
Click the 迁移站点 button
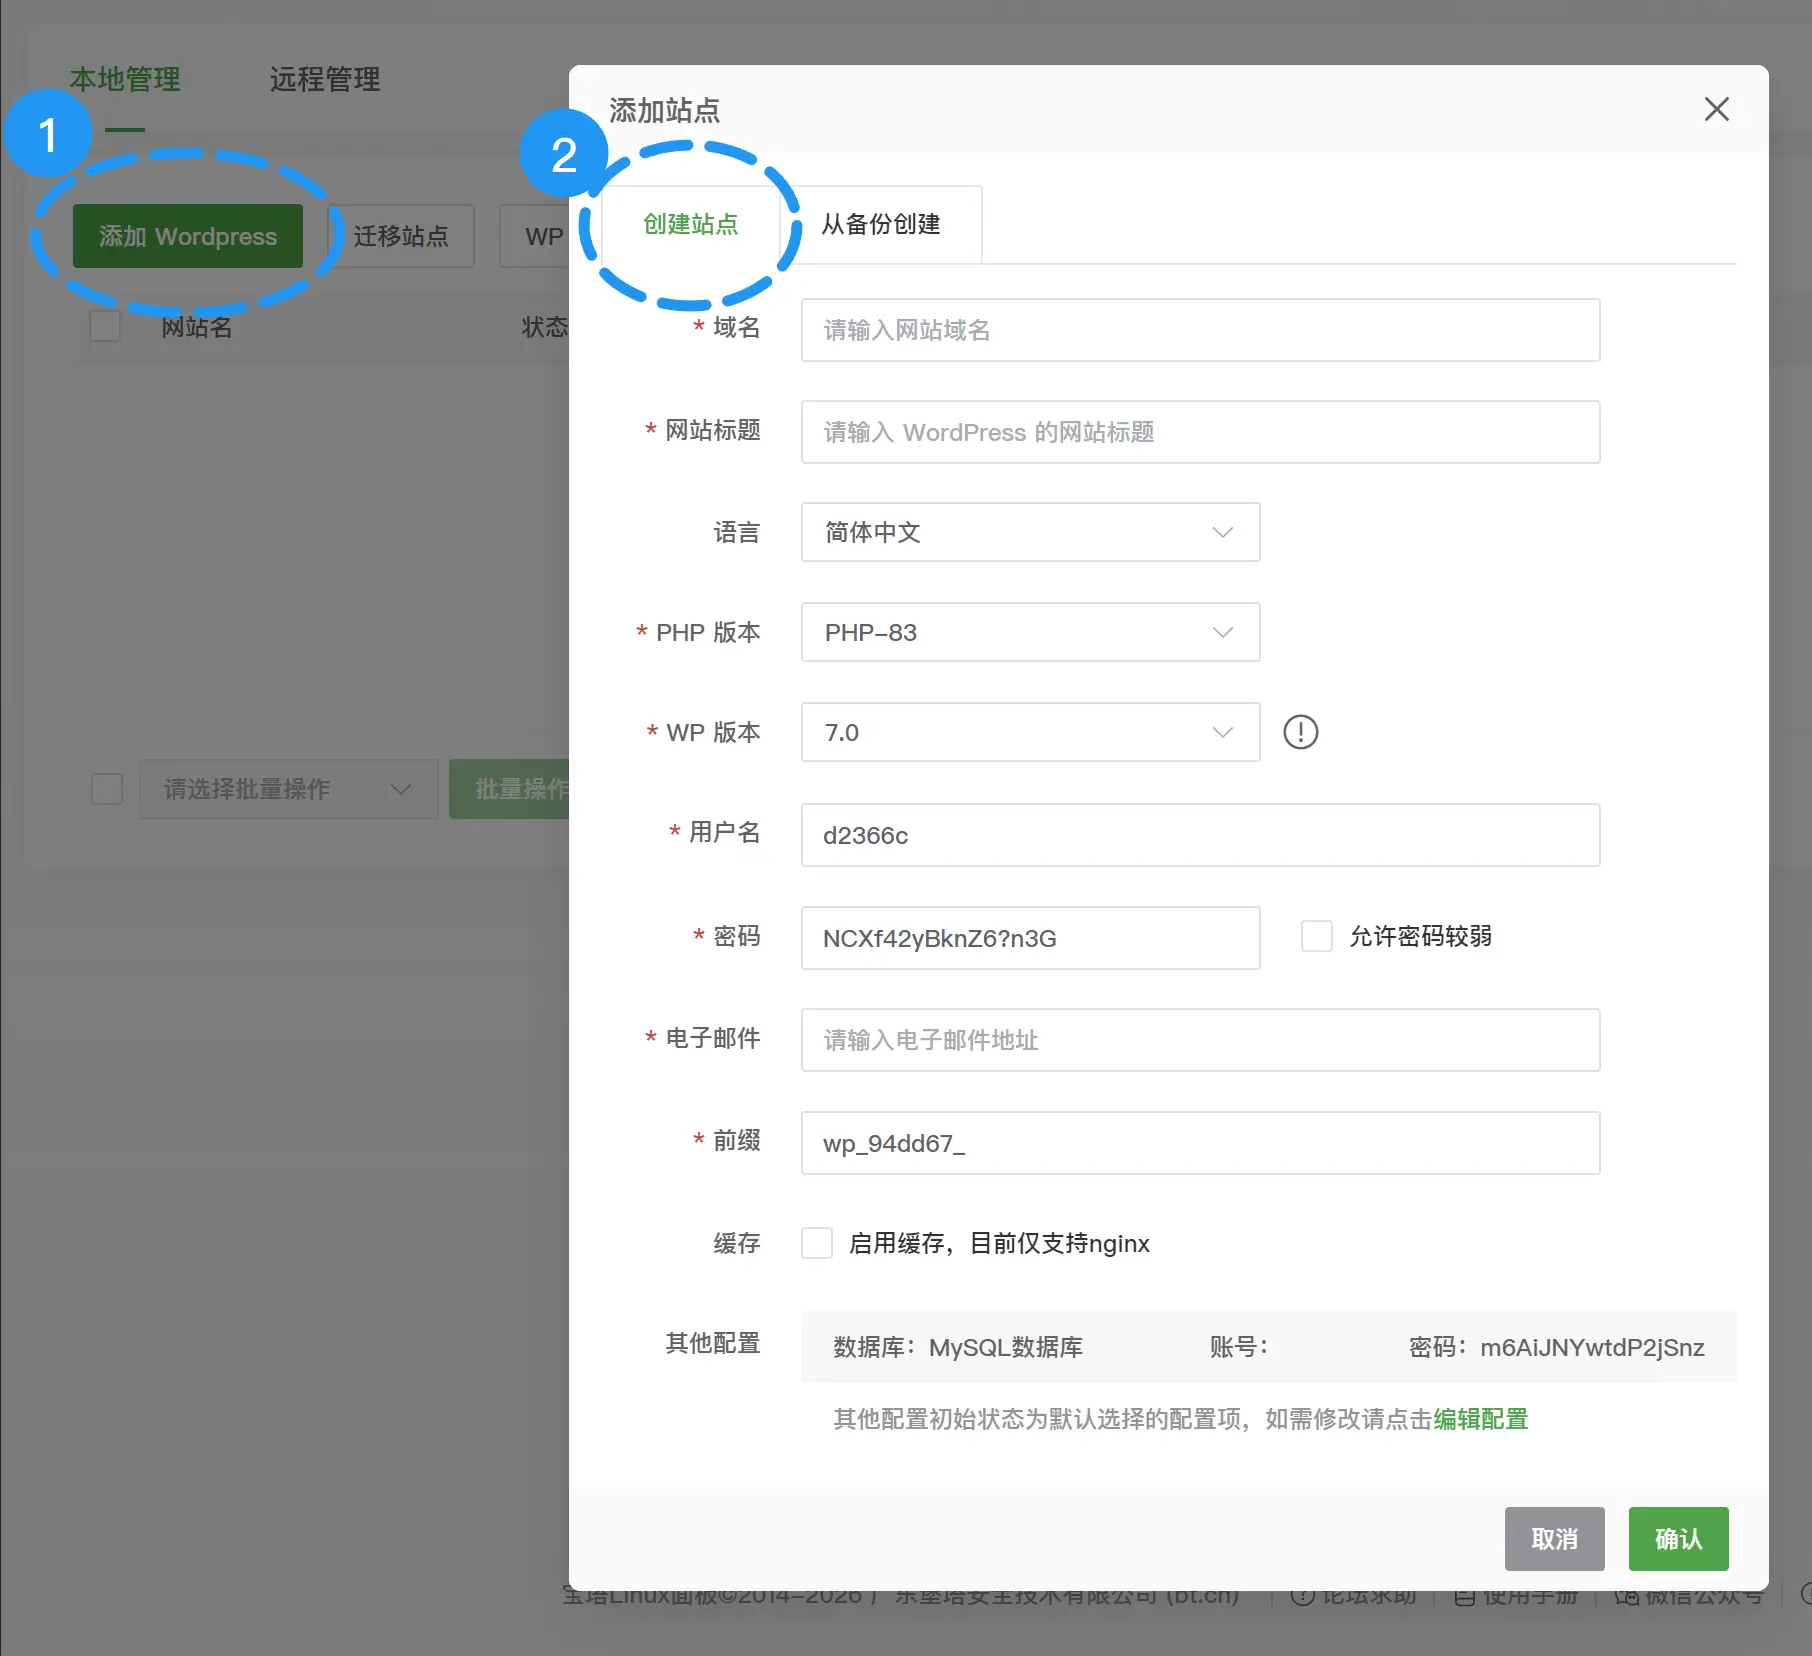pyautogui.click(x=401, y=236)
